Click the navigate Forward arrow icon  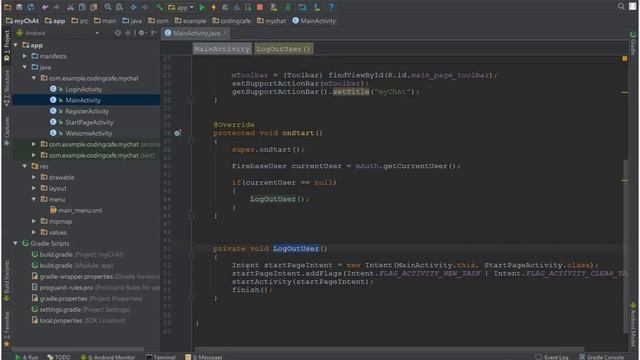coord(145,7)
